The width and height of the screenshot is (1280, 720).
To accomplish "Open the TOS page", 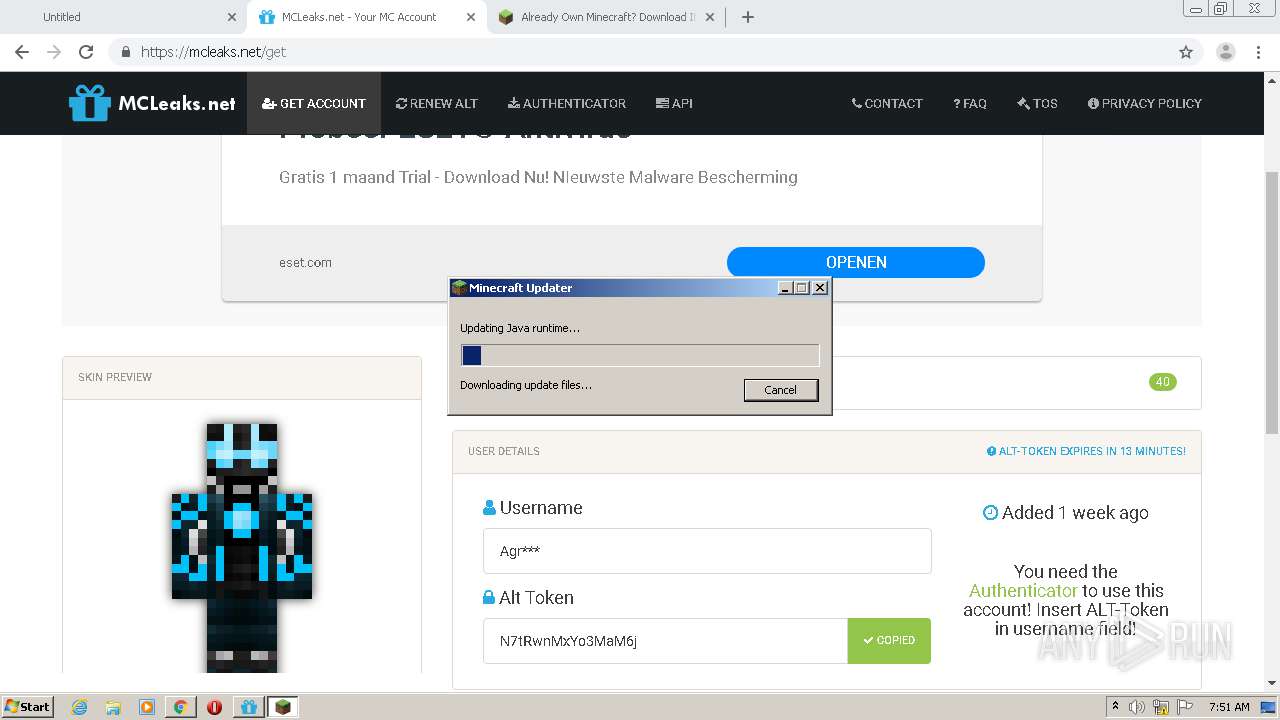I will coord(1037,103).
